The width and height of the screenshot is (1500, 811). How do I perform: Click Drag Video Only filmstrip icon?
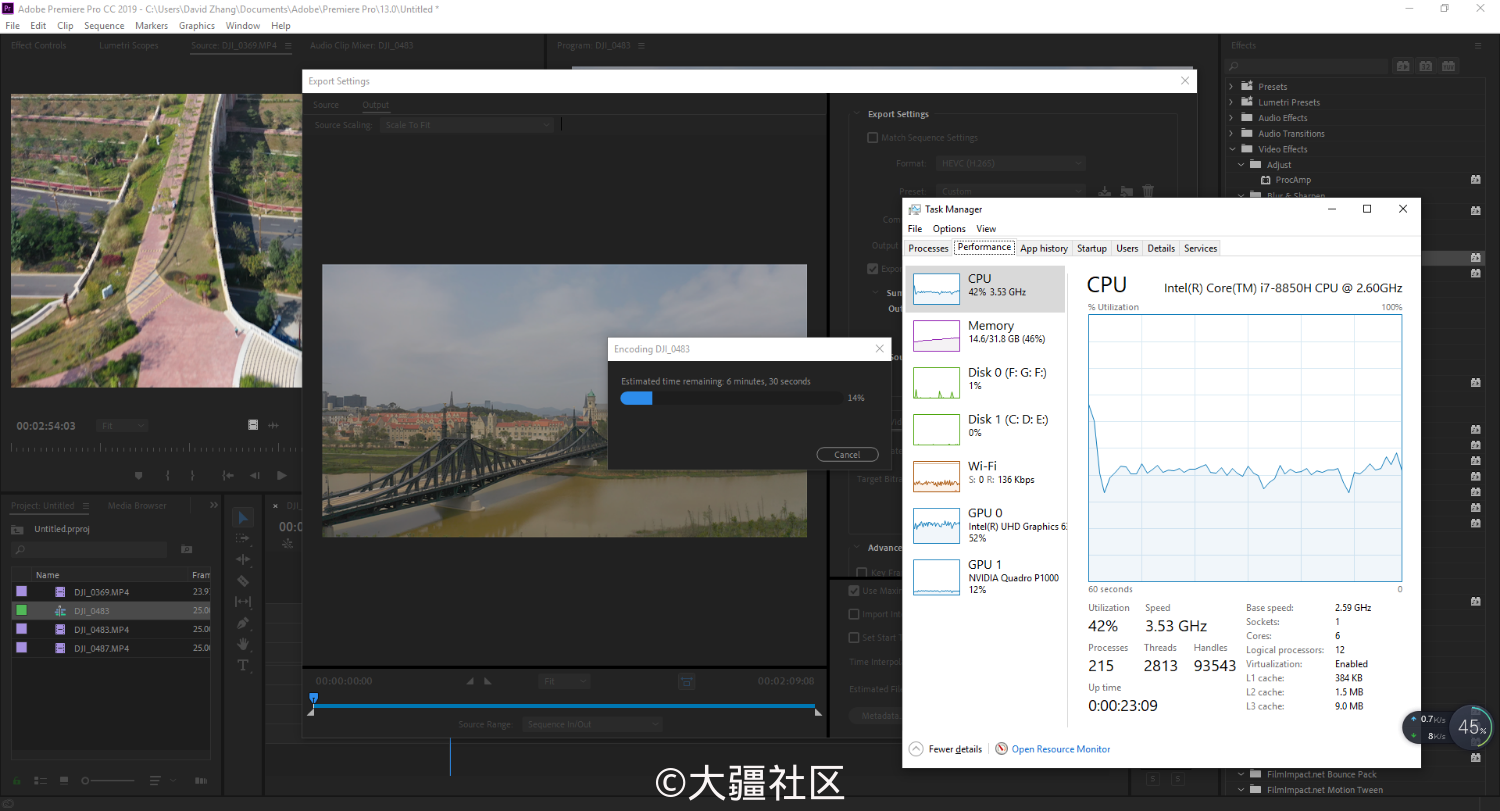coord(253,425)
